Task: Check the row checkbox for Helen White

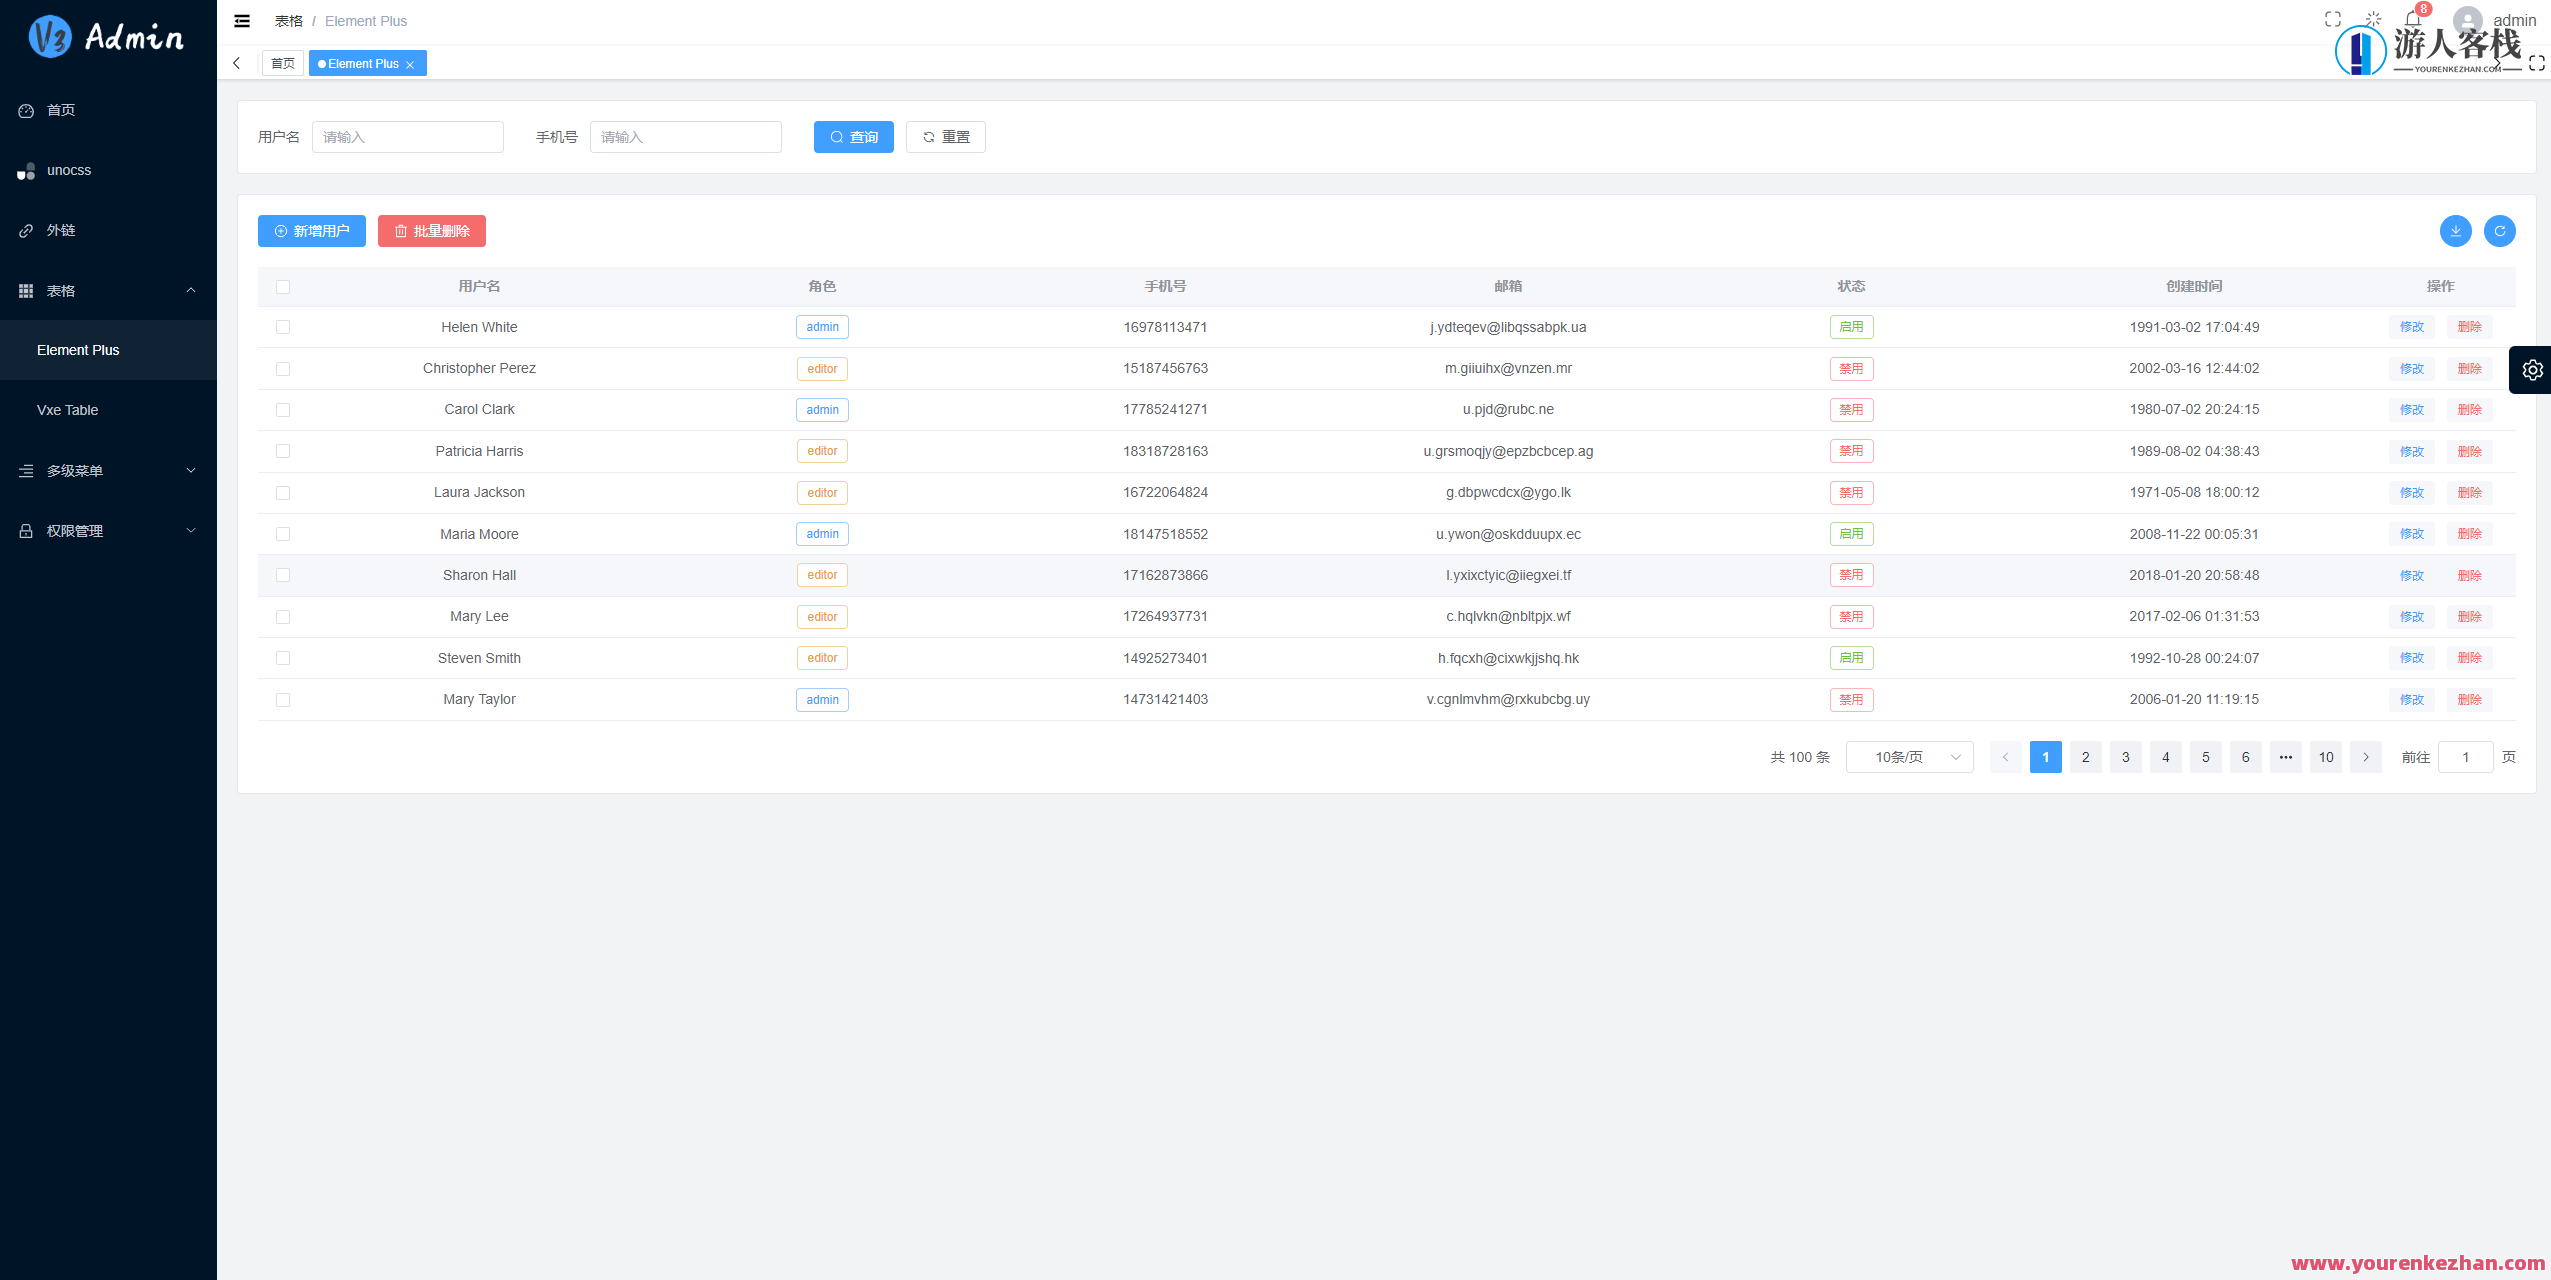Action: (x=283, y=327)
